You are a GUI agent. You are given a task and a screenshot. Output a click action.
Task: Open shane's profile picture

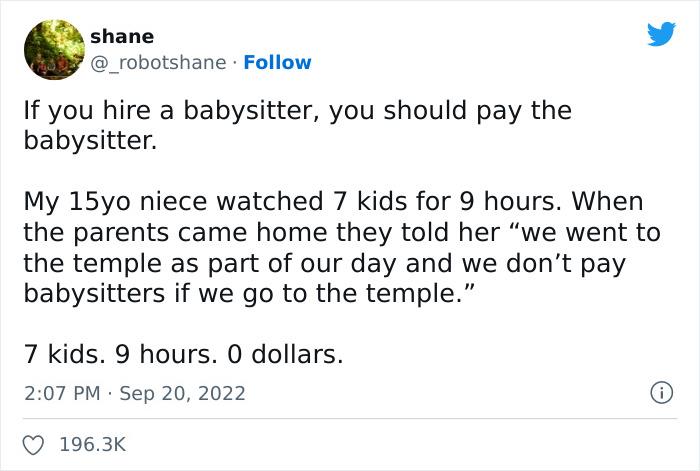pyautogui.click(x=54, y=50)
